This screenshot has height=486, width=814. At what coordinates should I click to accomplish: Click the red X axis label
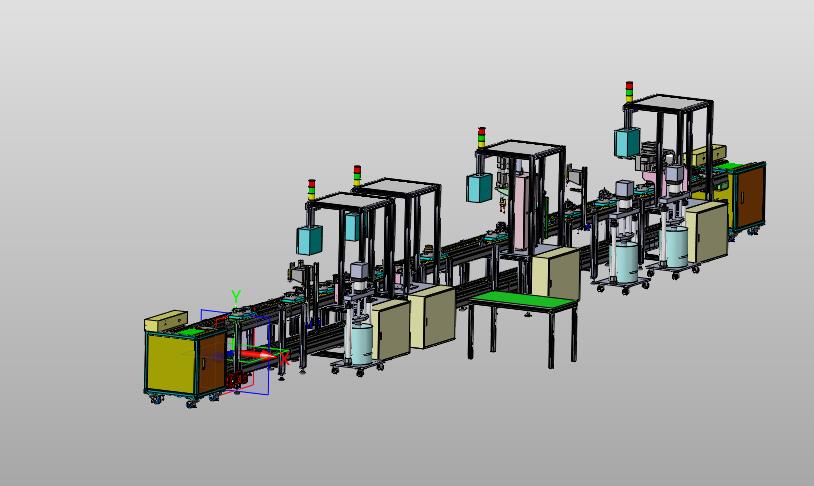284,358
